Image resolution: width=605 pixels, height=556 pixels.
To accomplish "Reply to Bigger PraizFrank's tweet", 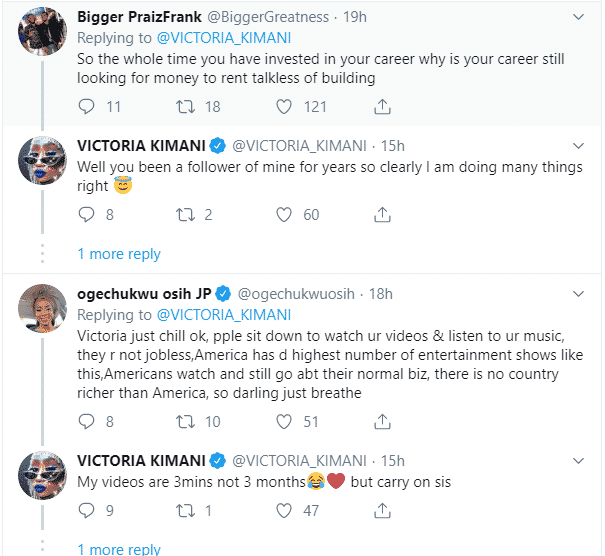I will coord(86,106).
